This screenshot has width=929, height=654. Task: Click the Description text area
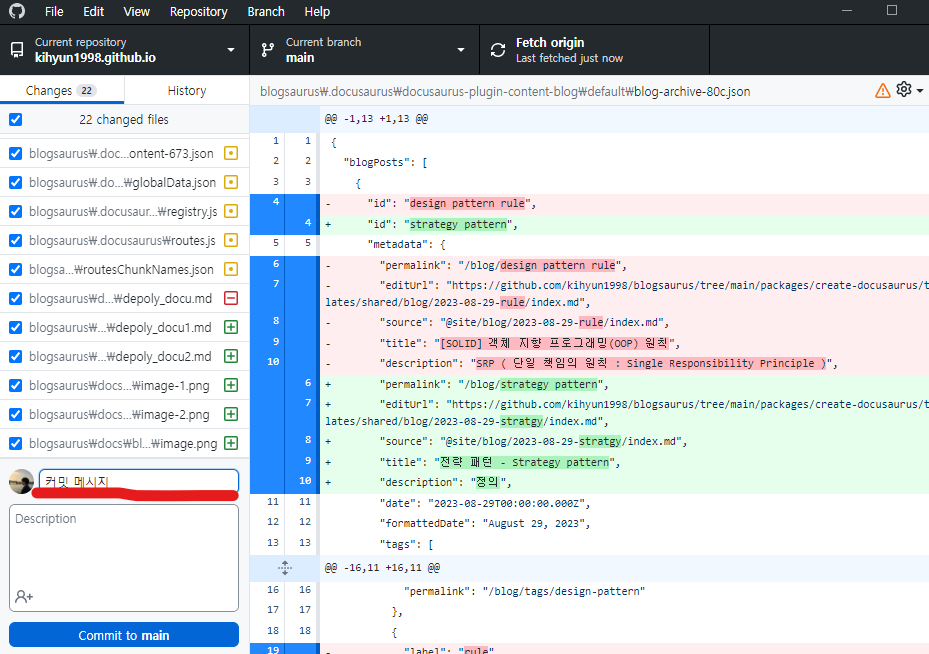click(x=124, y=557)
